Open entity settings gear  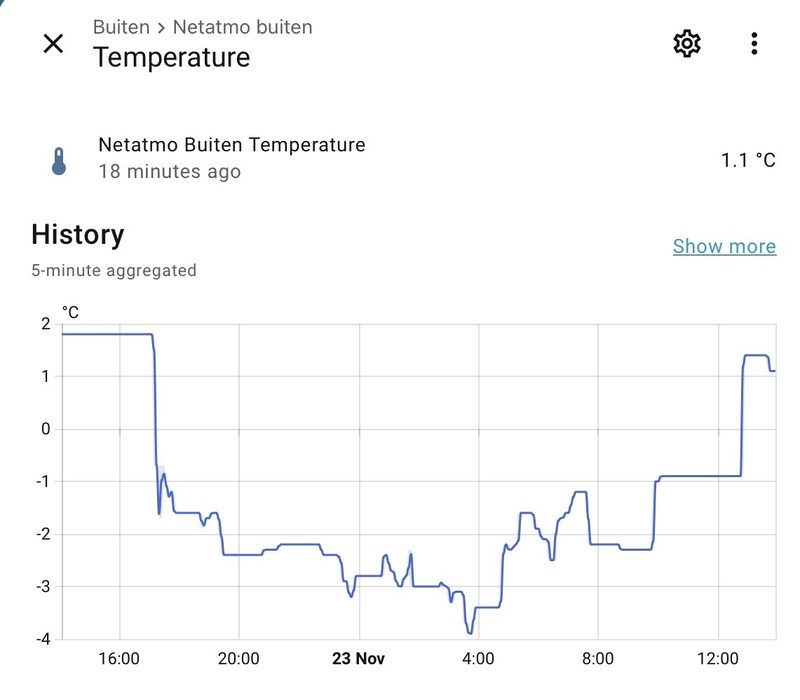tap(687, 43)
